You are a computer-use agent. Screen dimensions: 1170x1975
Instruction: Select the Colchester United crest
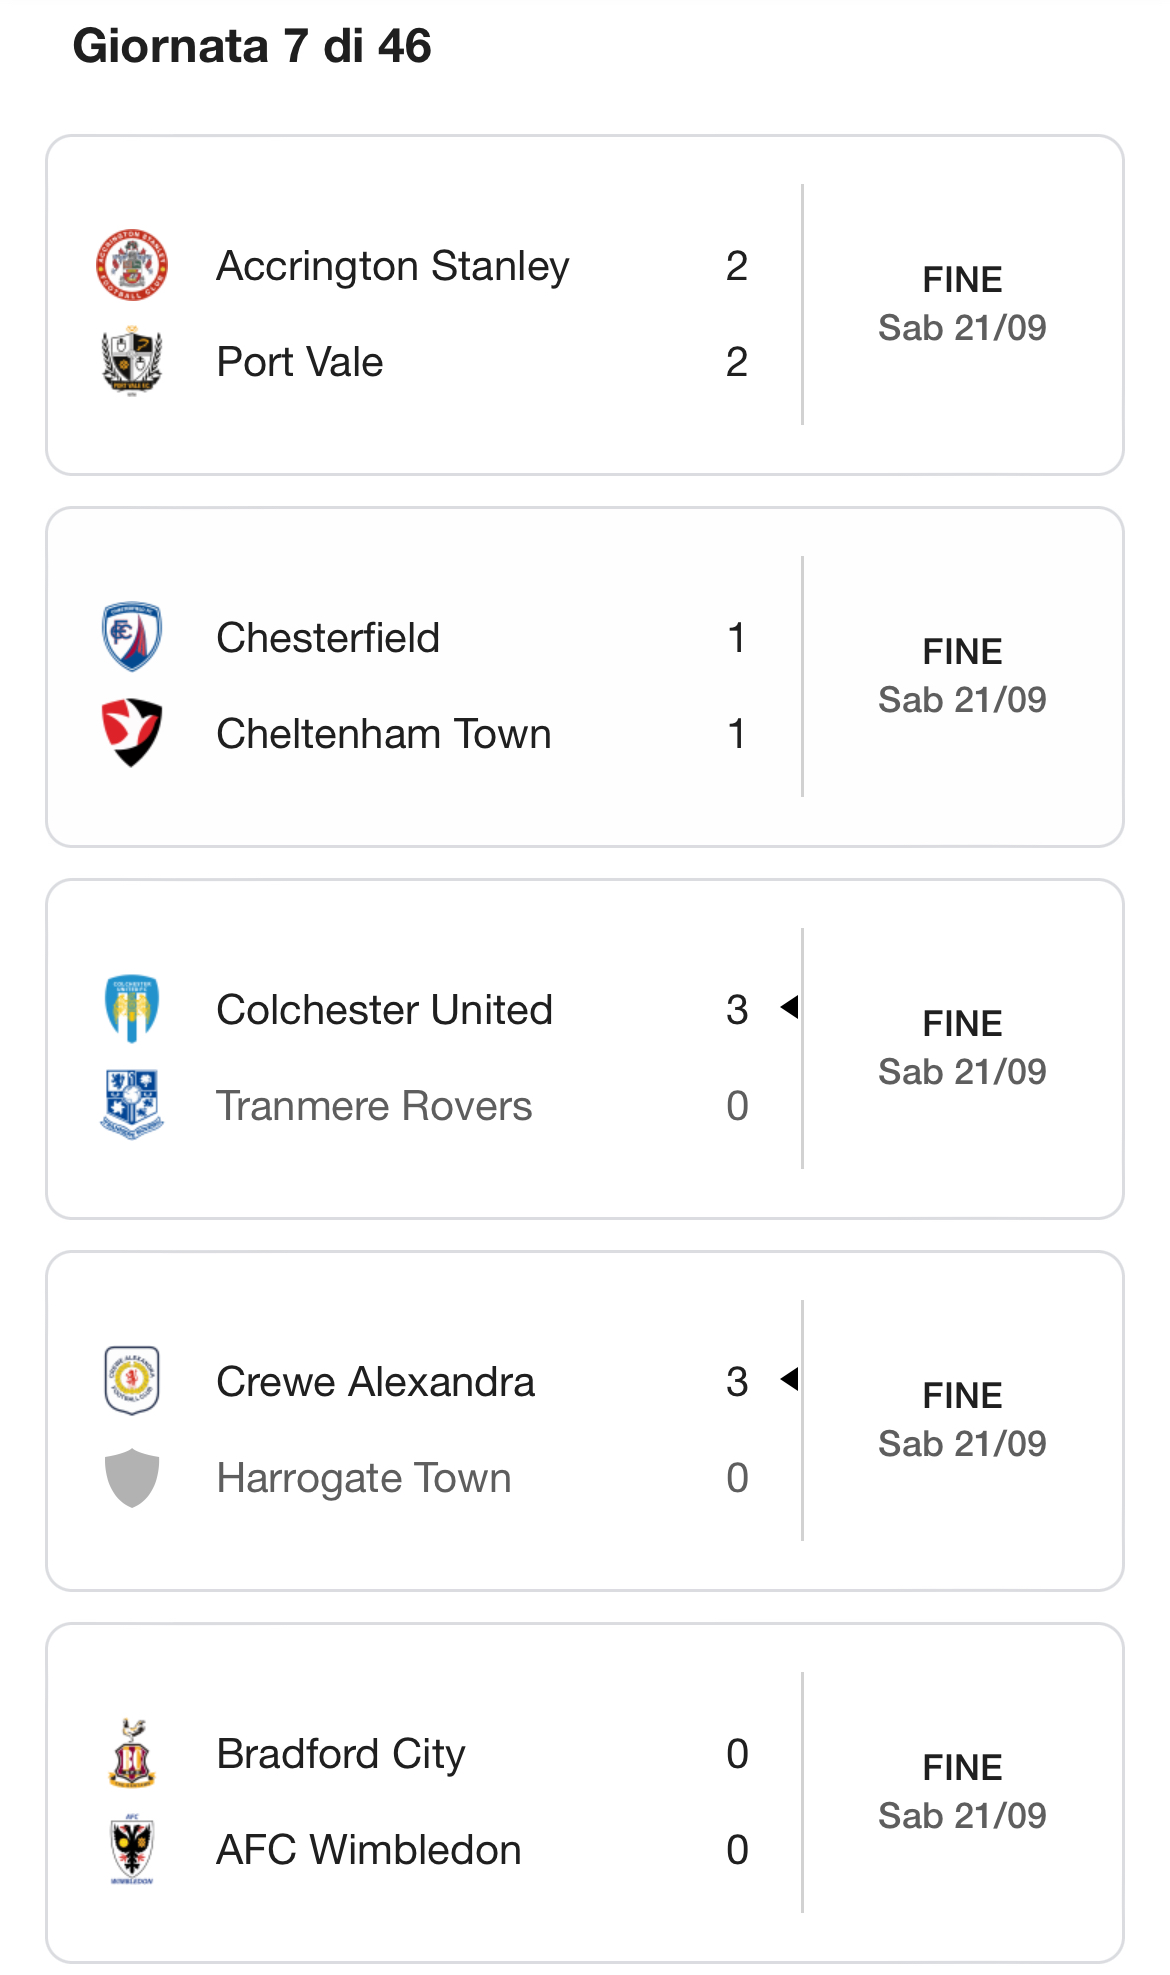(132, 1009)
